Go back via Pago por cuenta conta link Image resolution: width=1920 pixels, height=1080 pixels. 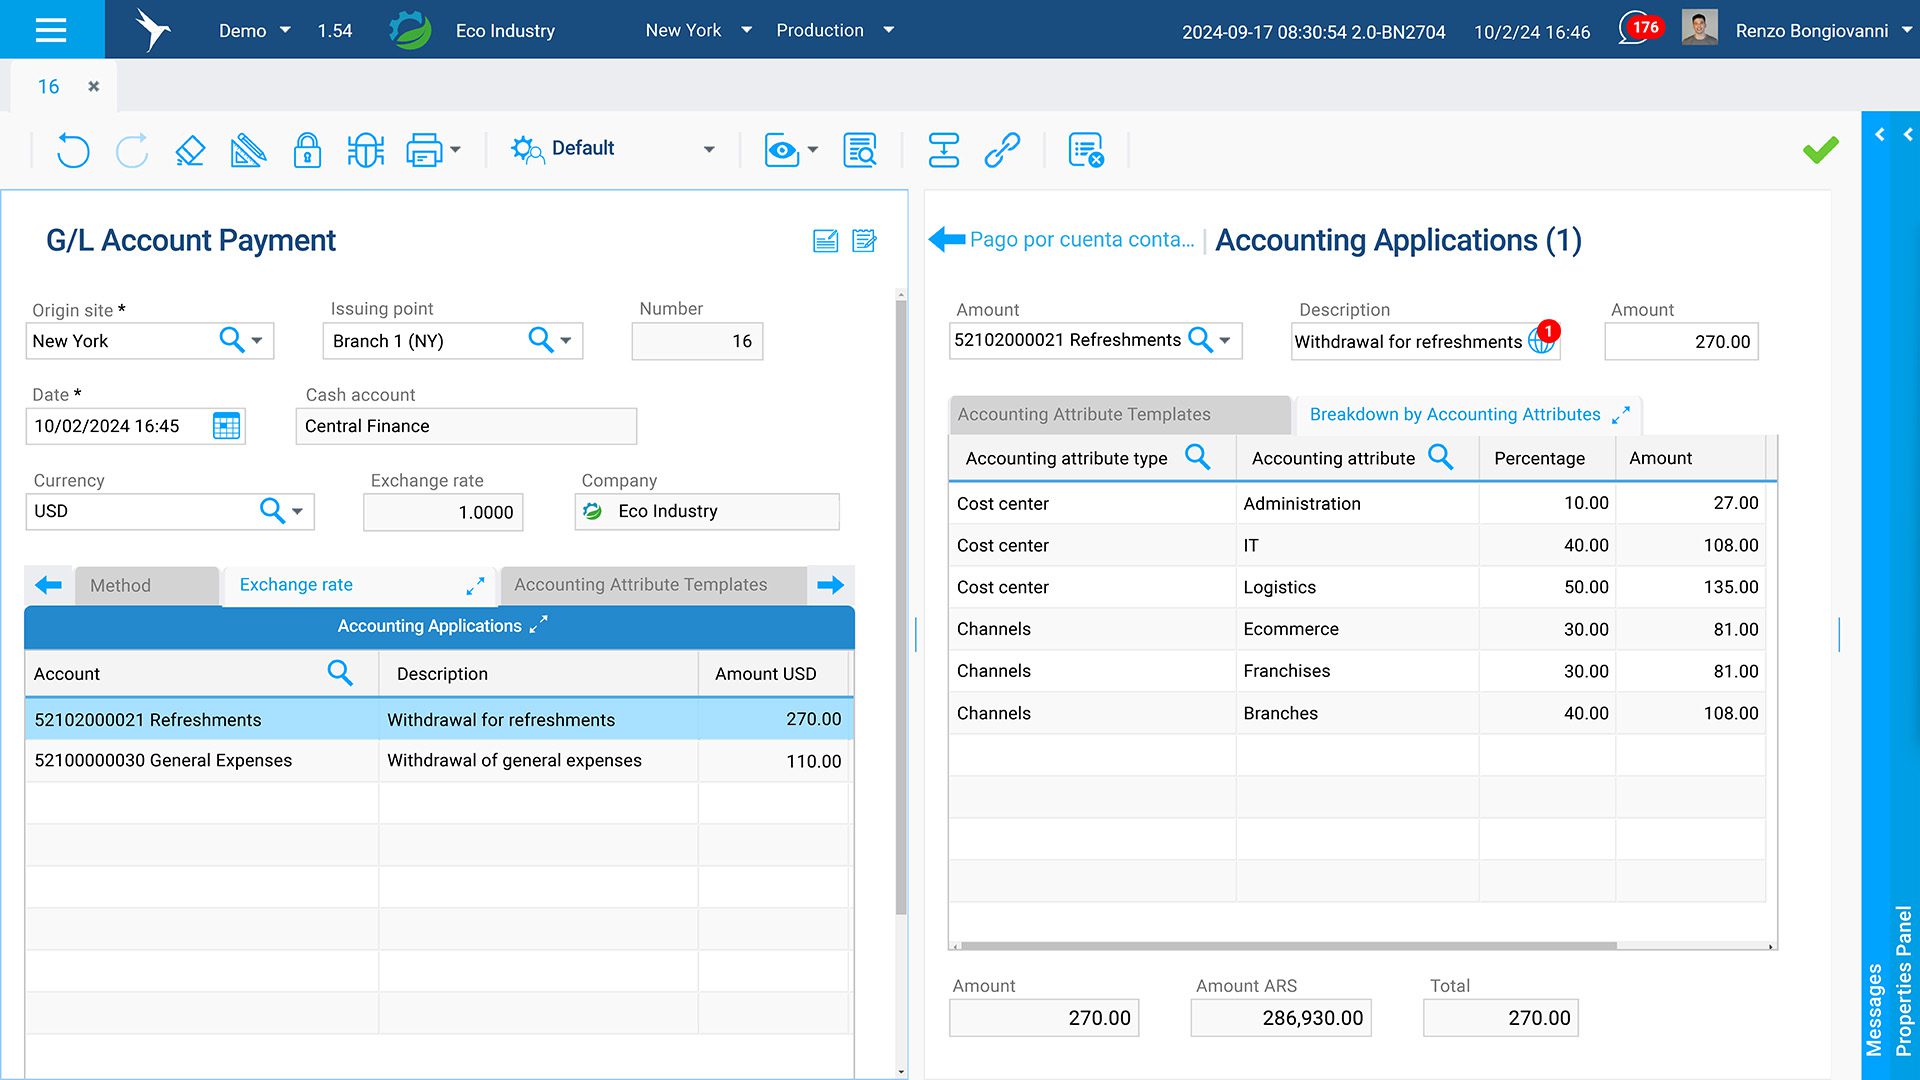[1080, 240]
